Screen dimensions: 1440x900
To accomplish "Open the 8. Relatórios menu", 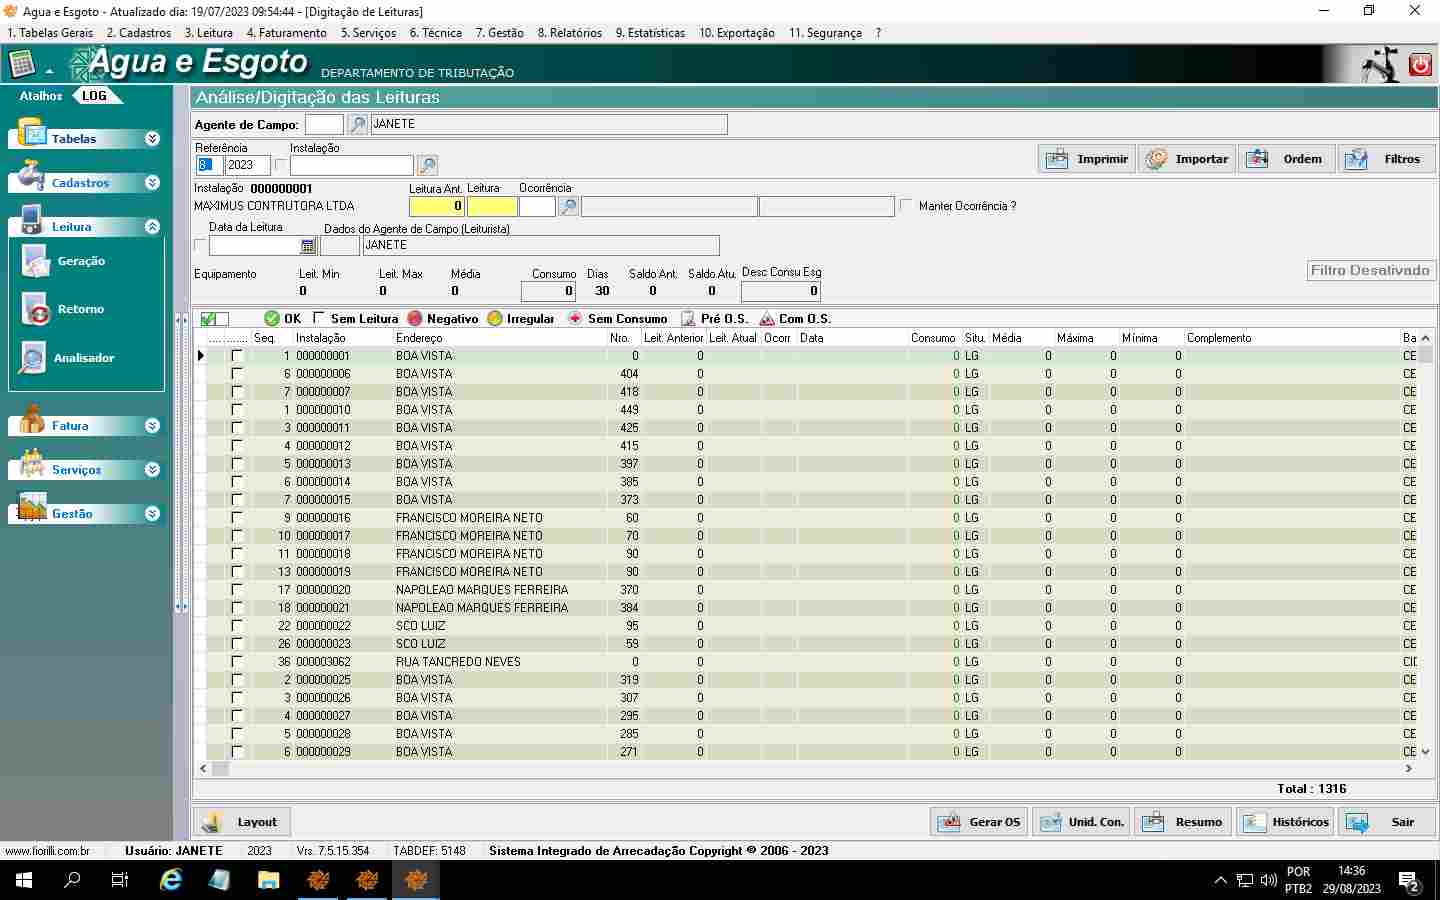I will coord(569,33).
